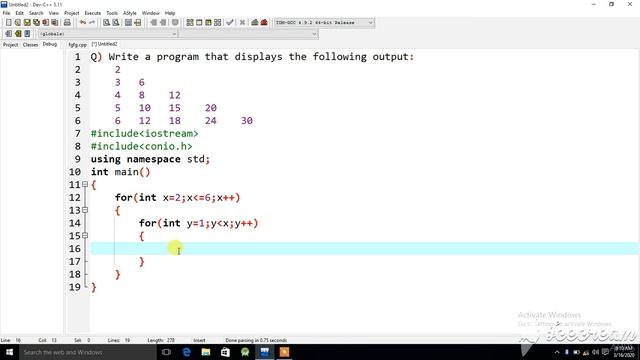Click the "for(int y=1;y<x;y++)" line
Screen dimensions: 640x360
[x=198, y=223]
